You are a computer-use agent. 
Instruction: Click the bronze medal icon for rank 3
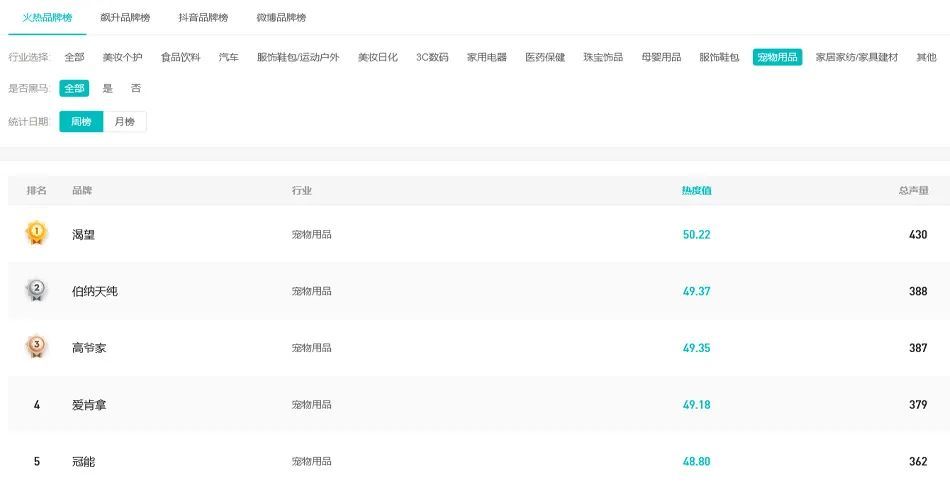[36, 346]
